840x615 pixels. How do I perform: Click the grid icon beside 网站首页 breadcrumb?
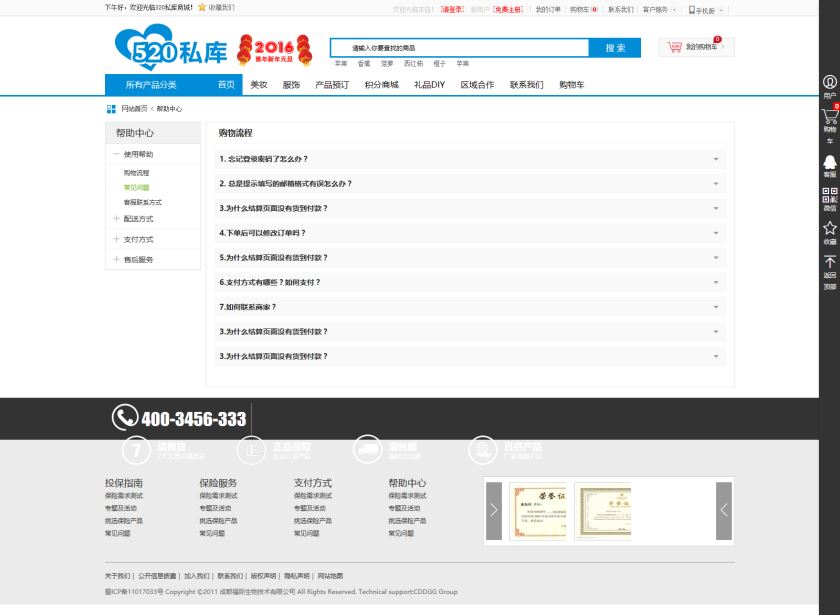pyautogui.click(x=111, y=109)
